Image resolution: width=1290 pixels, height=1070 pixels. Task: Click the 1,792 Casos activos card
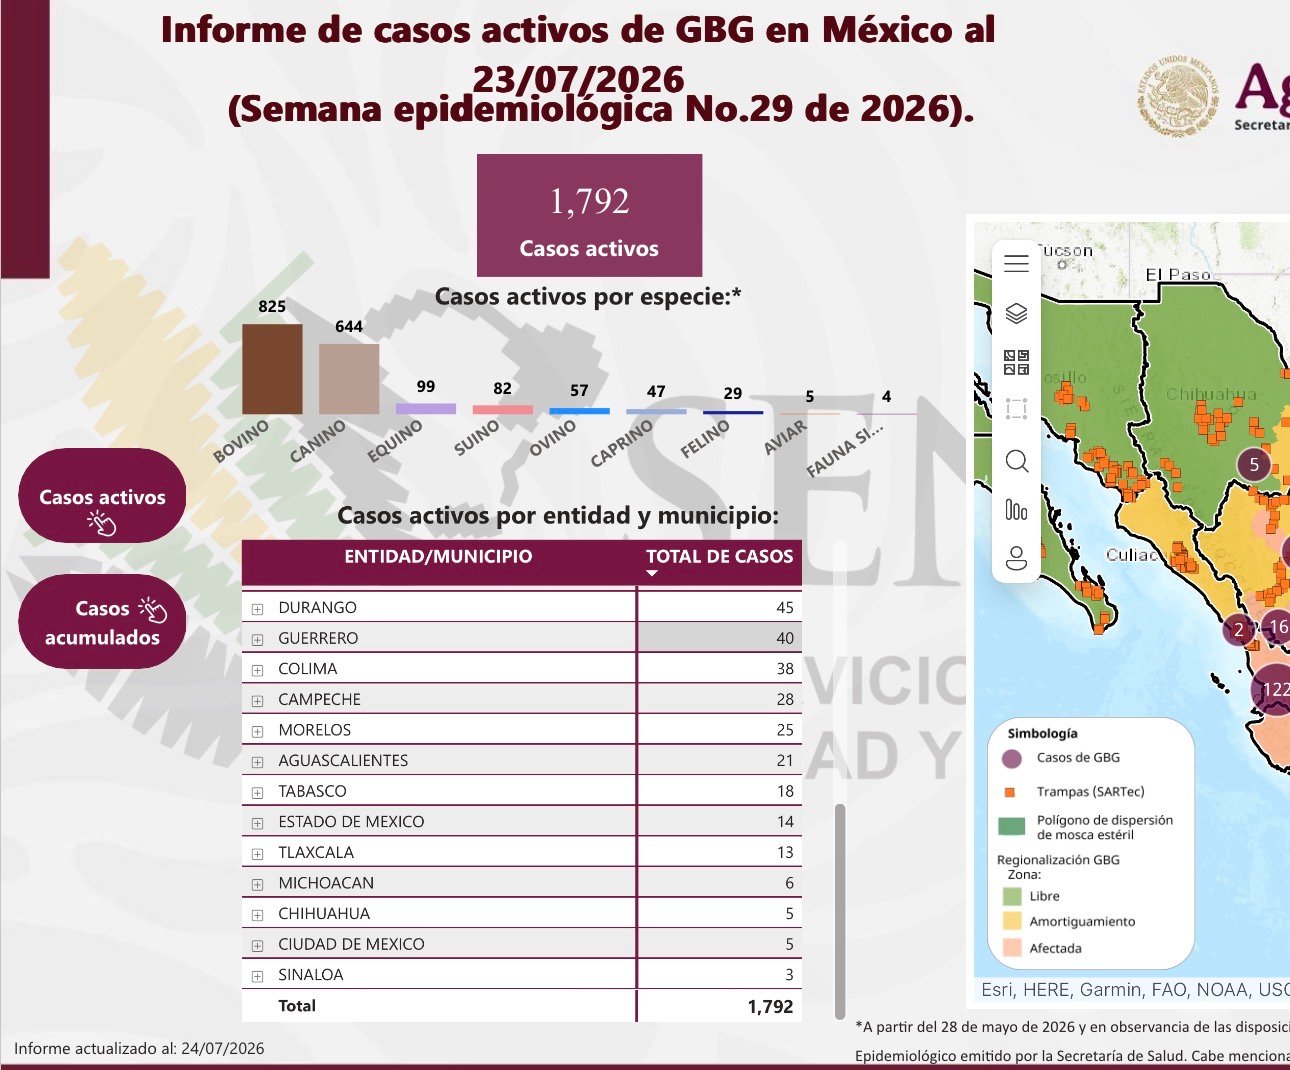pos(589,215)
